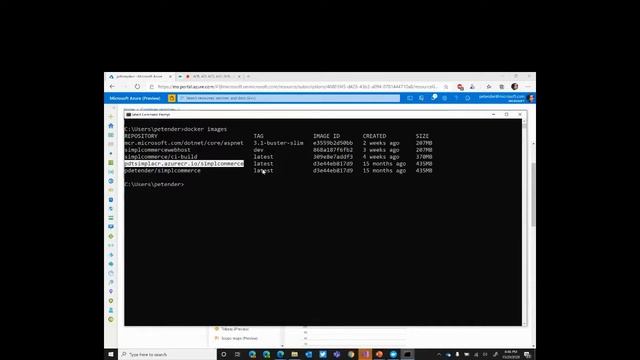This screenshot has height=360, width=640.
Task: Click the REPOSITORY column header
Action: pos(141,136)
